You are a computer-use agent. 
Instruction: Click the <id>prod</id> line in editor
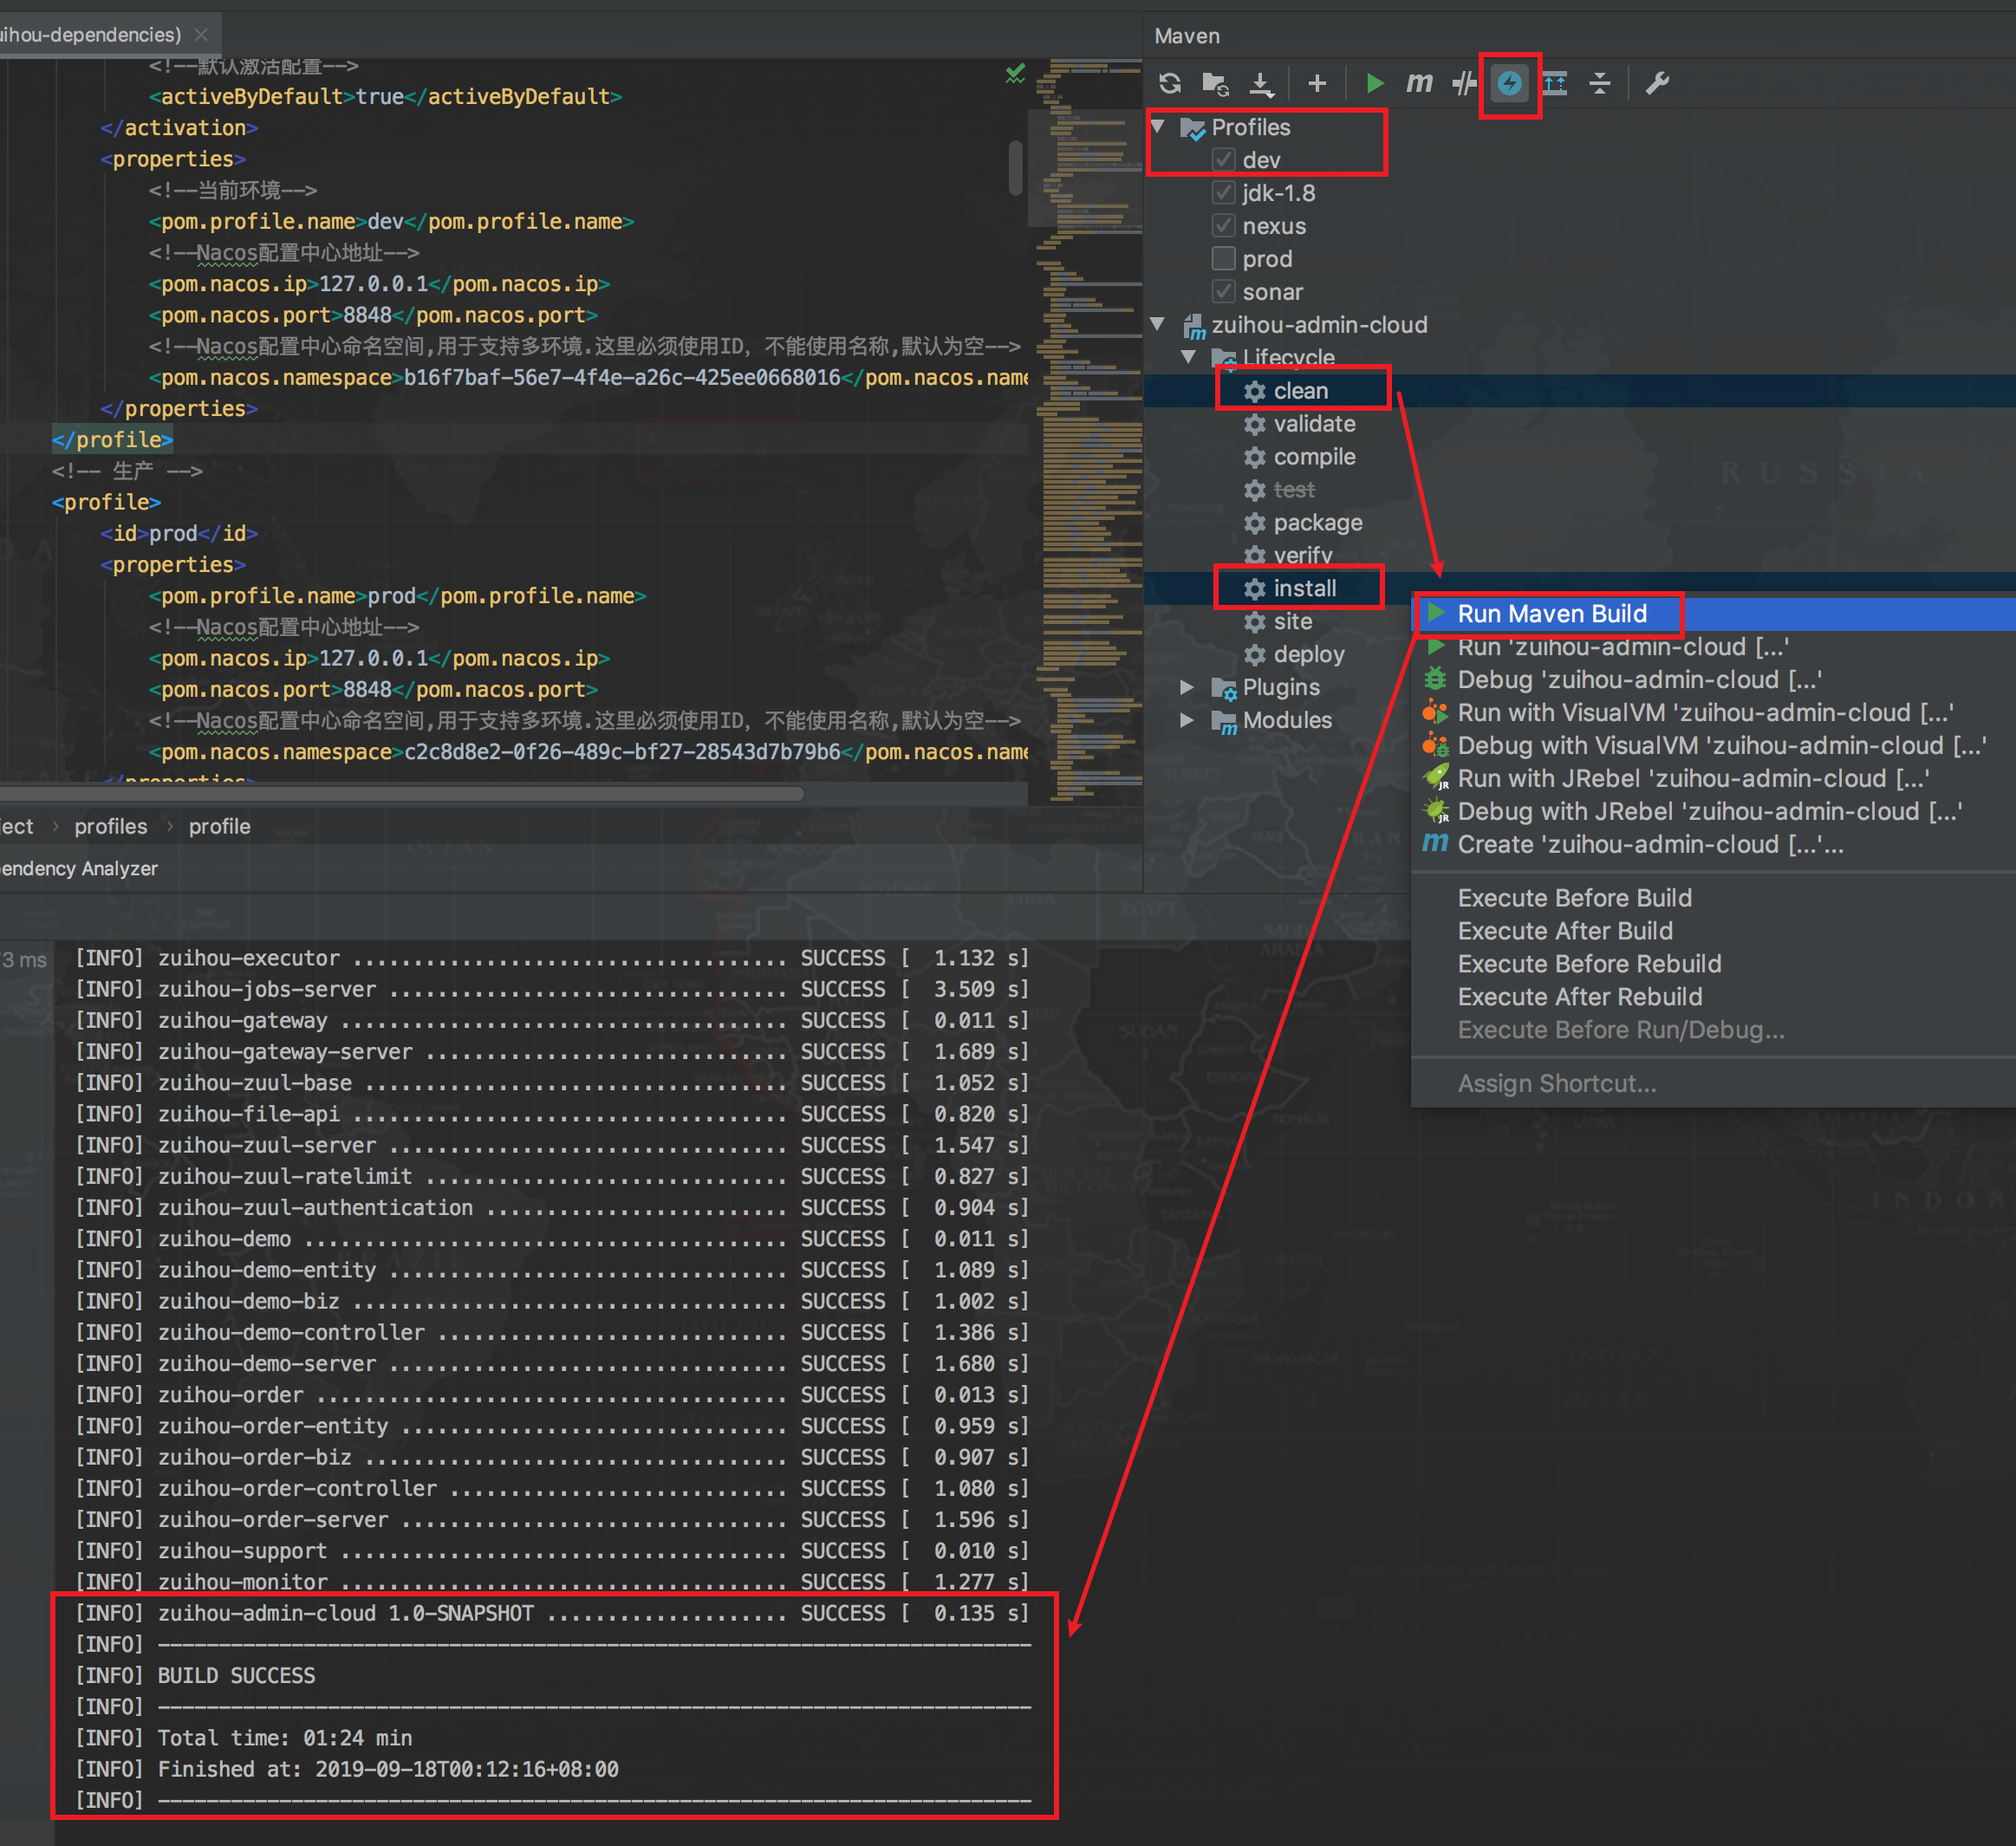[179, 534]
